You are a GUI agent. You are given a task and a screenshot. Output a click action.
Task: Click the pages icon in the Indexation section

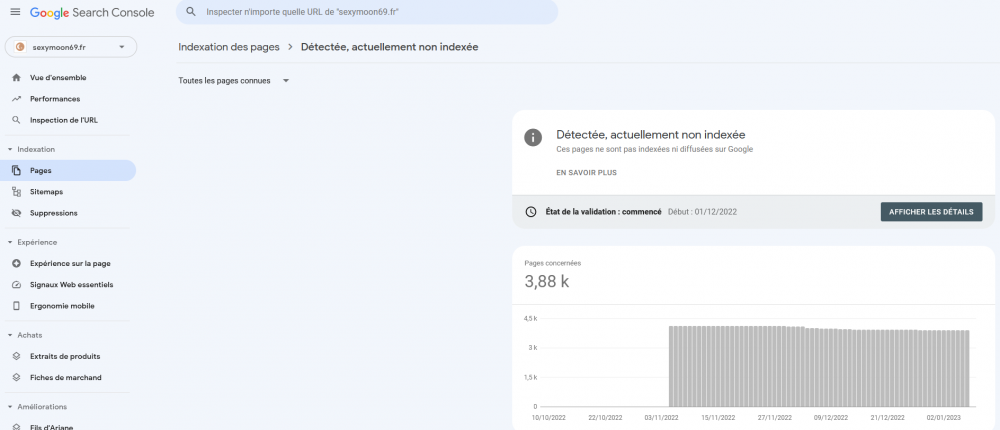(x=17, y=170)
